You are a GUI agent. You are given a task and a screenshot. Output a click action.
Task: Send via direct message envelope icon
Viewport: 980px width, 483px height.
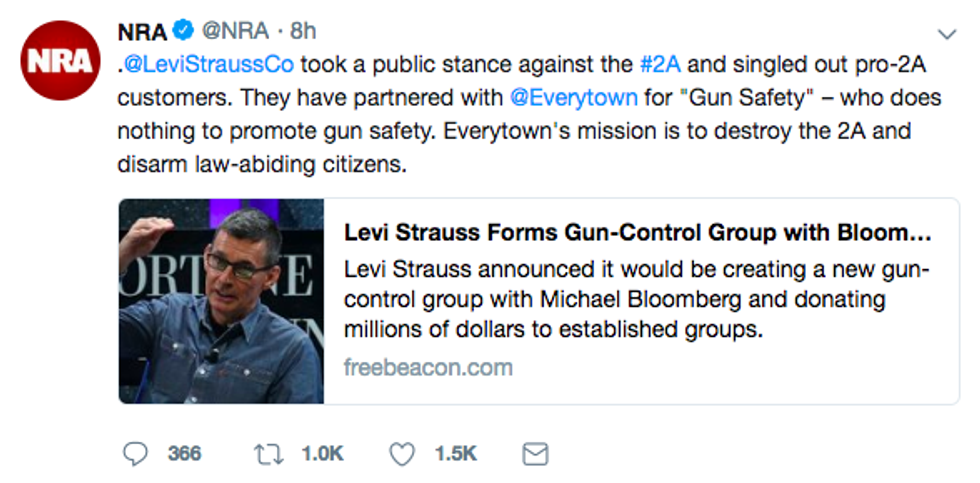point(536,454)
